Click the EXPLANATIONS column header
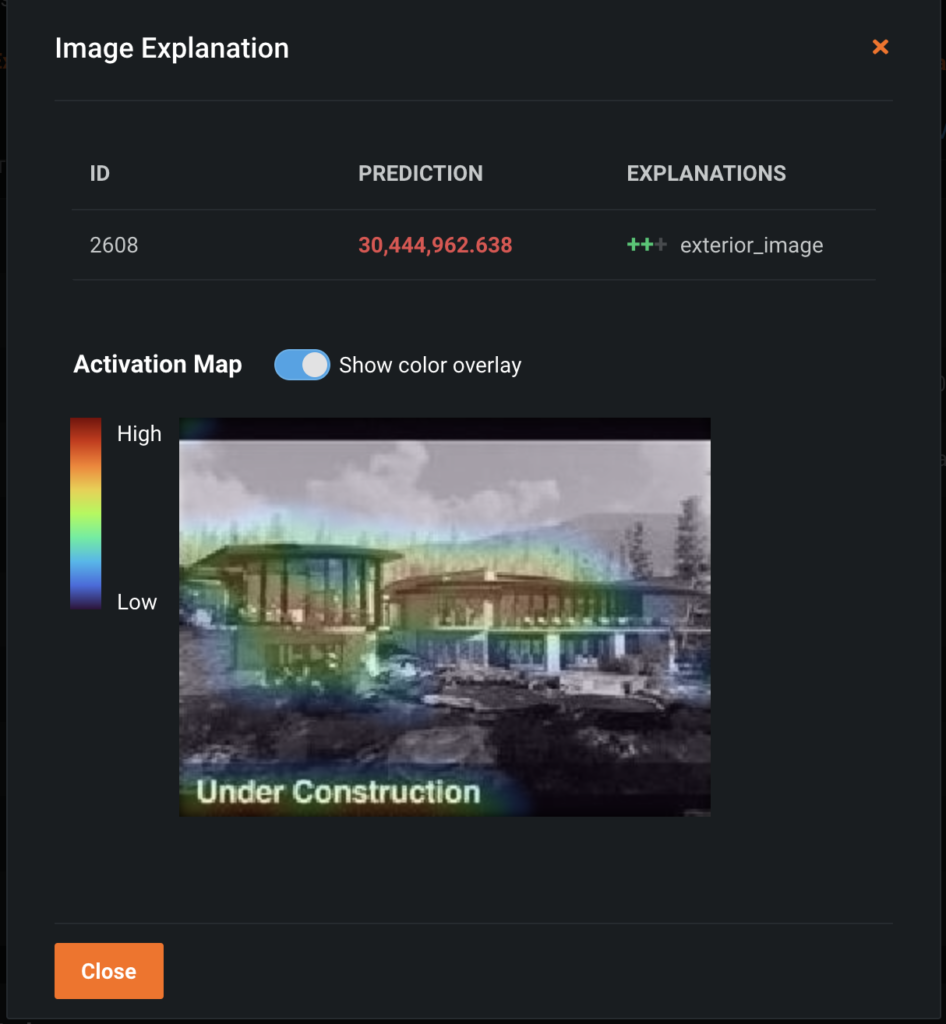 tap(706, 173)
